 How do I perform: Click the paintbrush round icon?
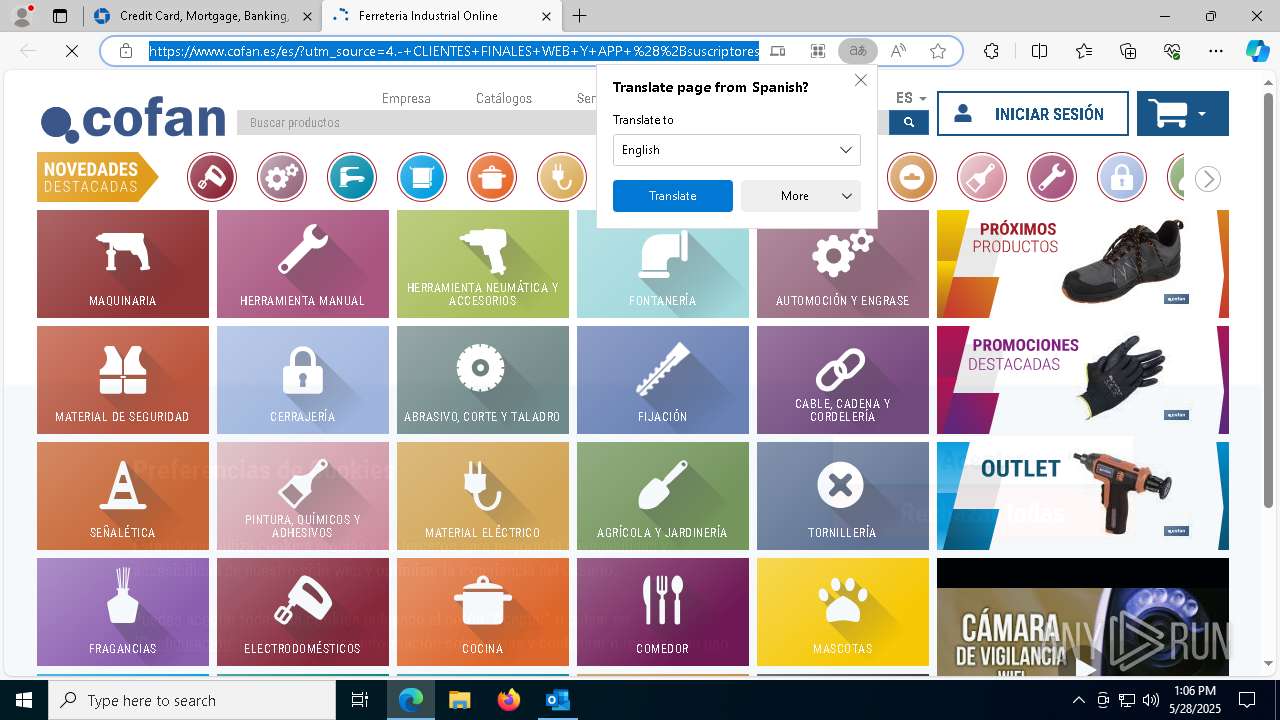point(982,178)
